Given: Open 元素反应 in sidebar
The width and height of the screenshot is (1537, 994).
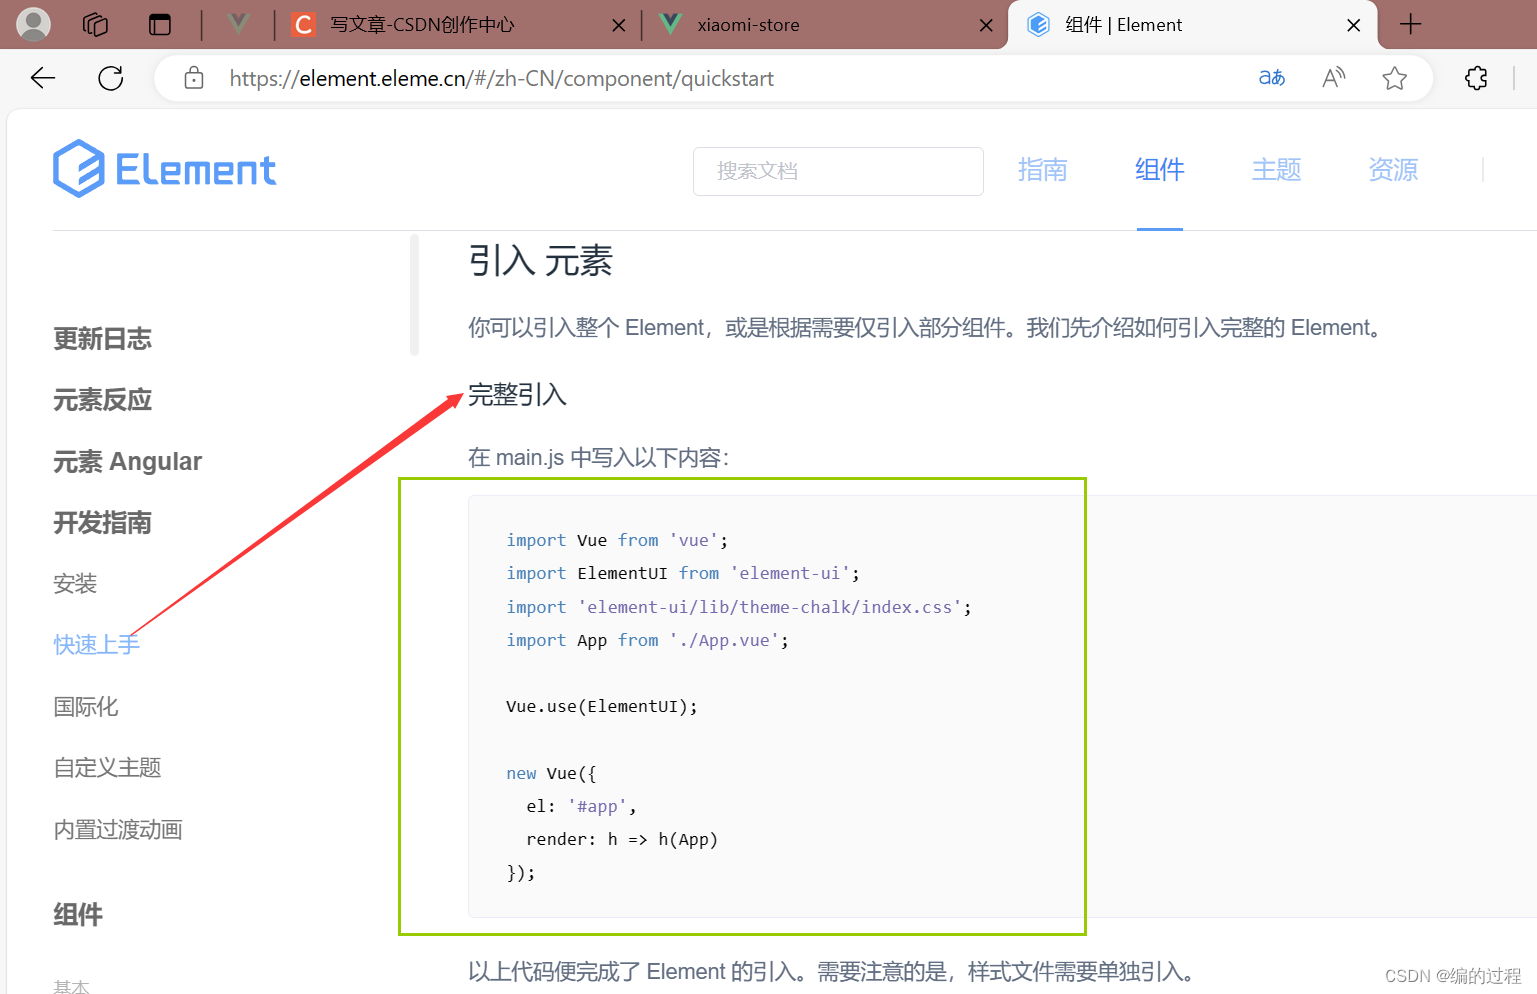Looking at the screenshot, I should point(102,400).
